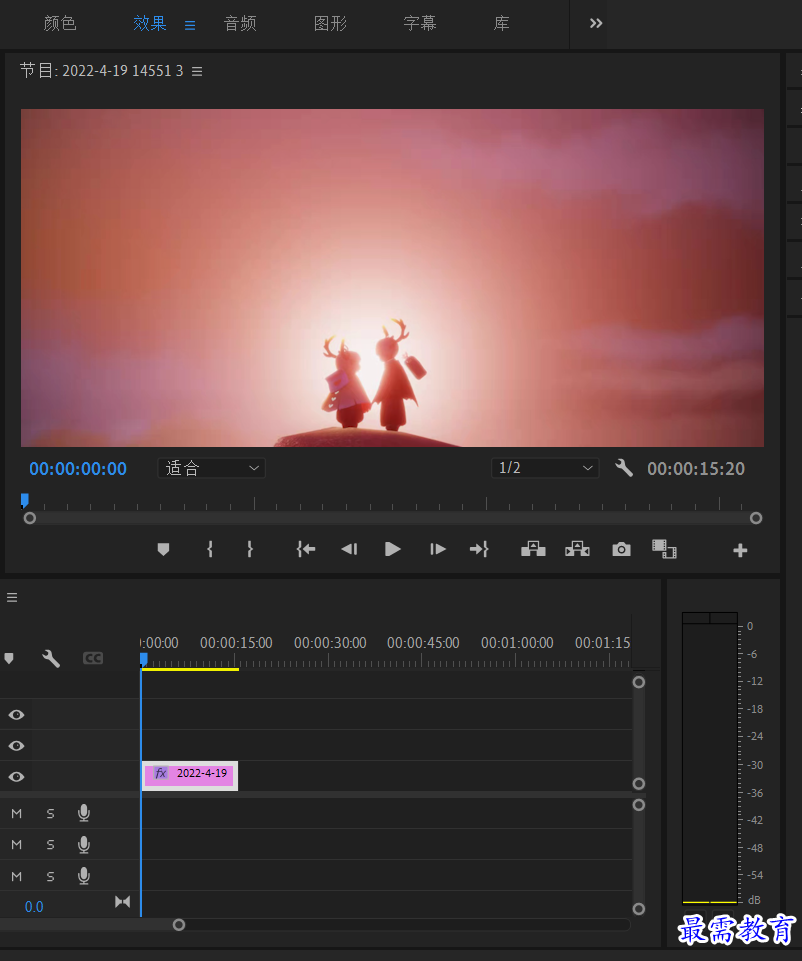Viewport: 802px width, 961px height.
Task: Click the top video track vertical zoom handle
Action: [x=638, y=682]
